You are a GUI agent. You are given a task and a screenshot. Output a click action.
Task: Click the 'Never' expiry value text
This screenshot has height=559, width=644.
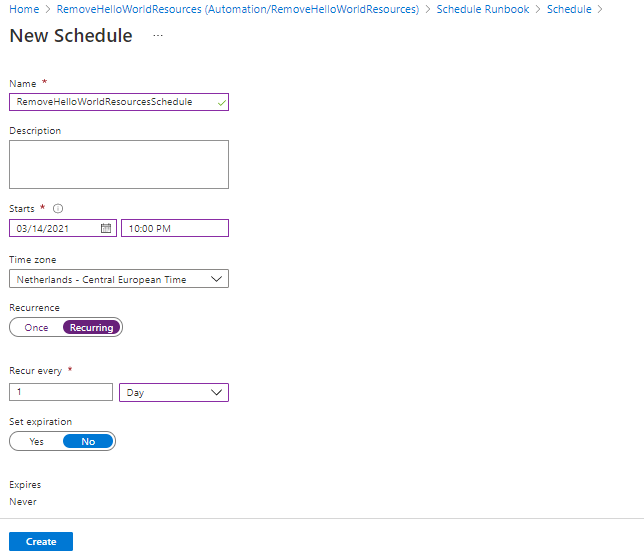[23, 501]
